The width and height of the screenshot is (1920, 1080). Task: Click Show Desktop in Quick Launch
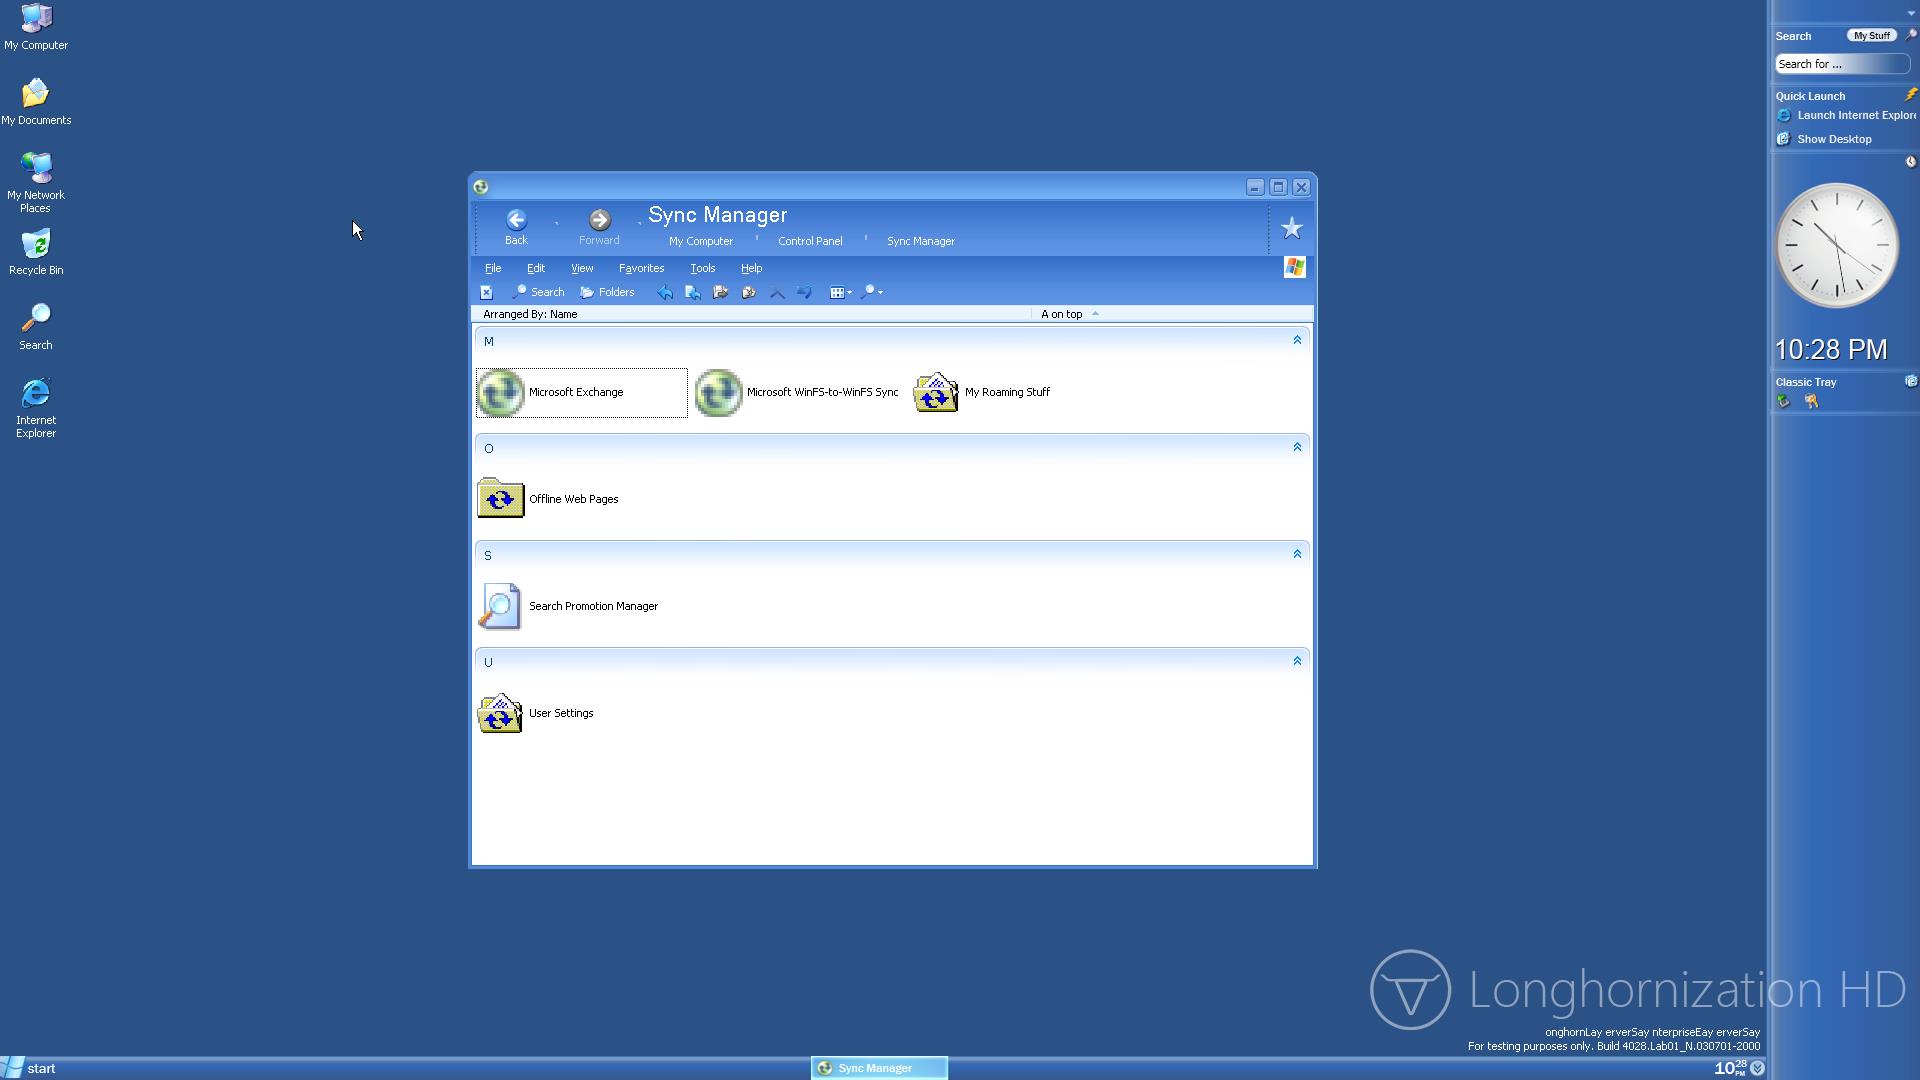1833,139
